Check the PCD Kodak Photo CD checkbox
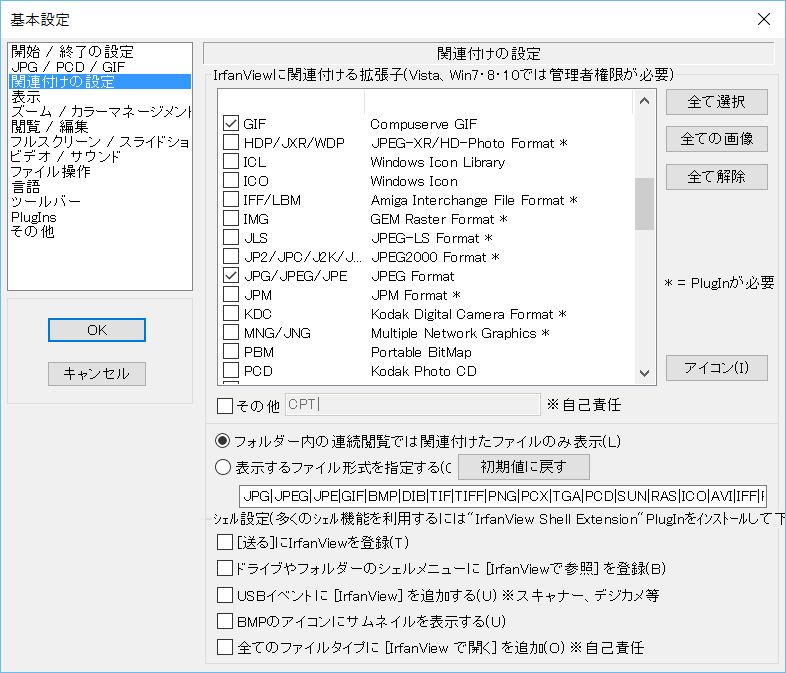The height and width of the screenshot is (673, 786). pos(231,371)
